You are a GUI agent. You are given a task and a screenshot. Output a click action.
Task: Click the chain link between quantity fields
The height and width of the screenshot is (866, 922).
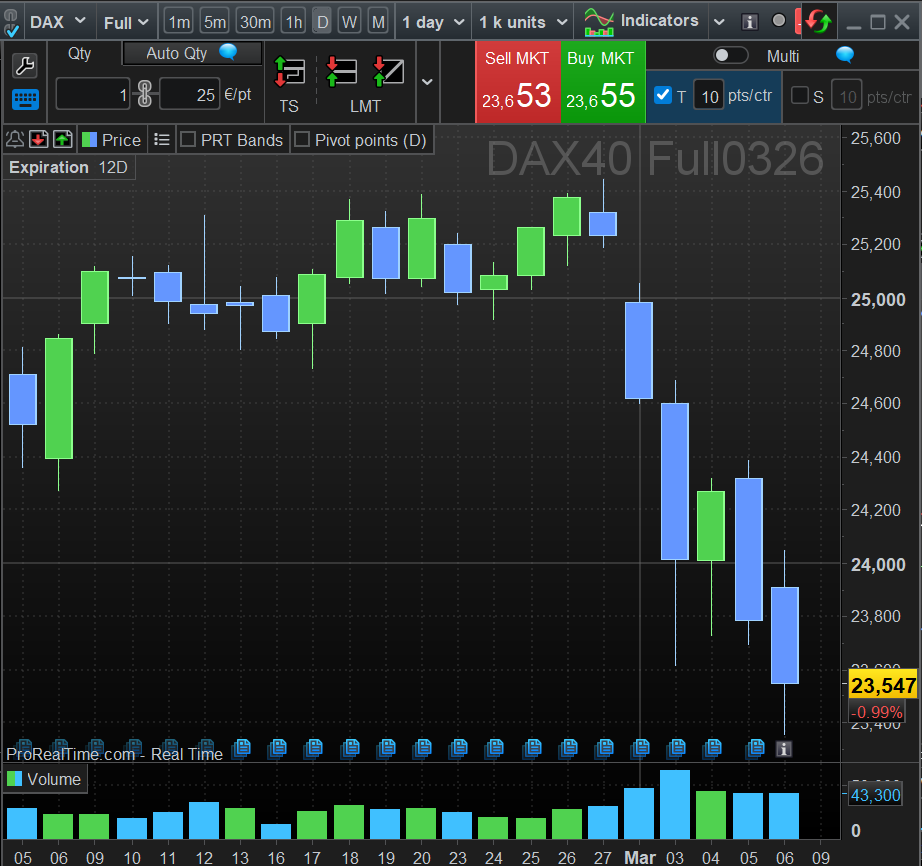click(x=144, y=96)
